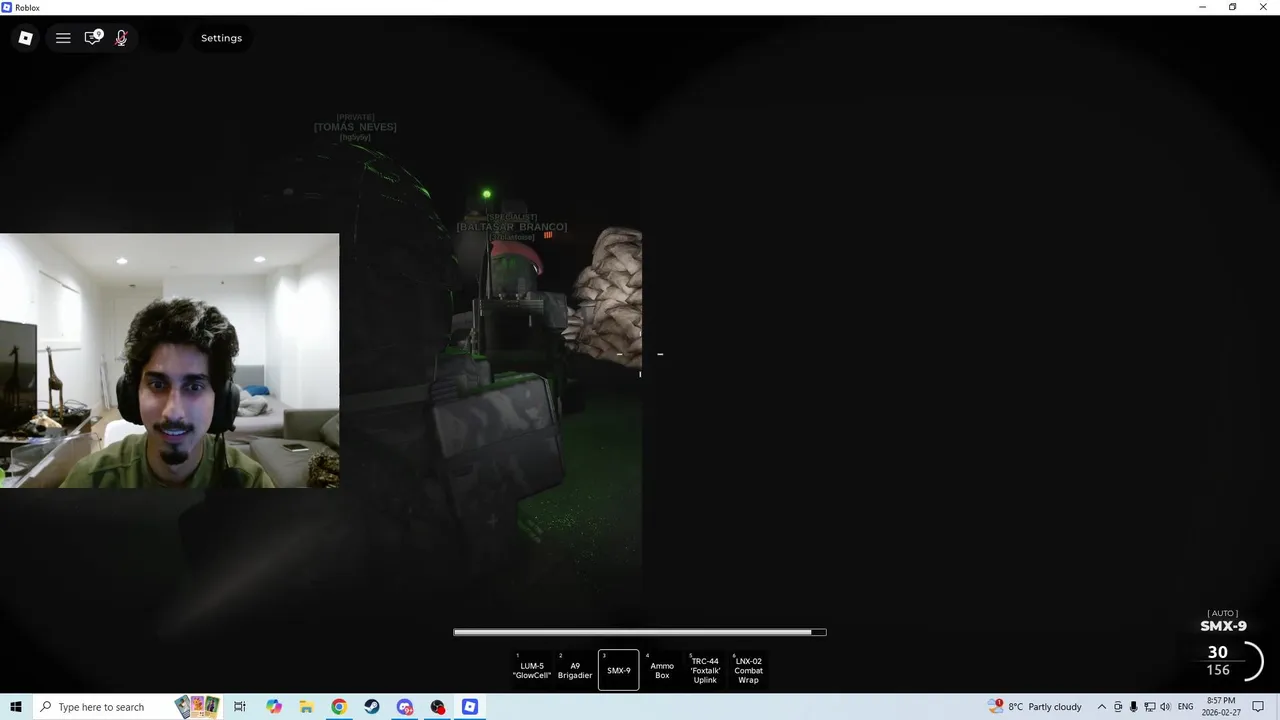Switch the ENG input language indicator
This screenshot has height=720, width=1280.
pos(1185,707)
